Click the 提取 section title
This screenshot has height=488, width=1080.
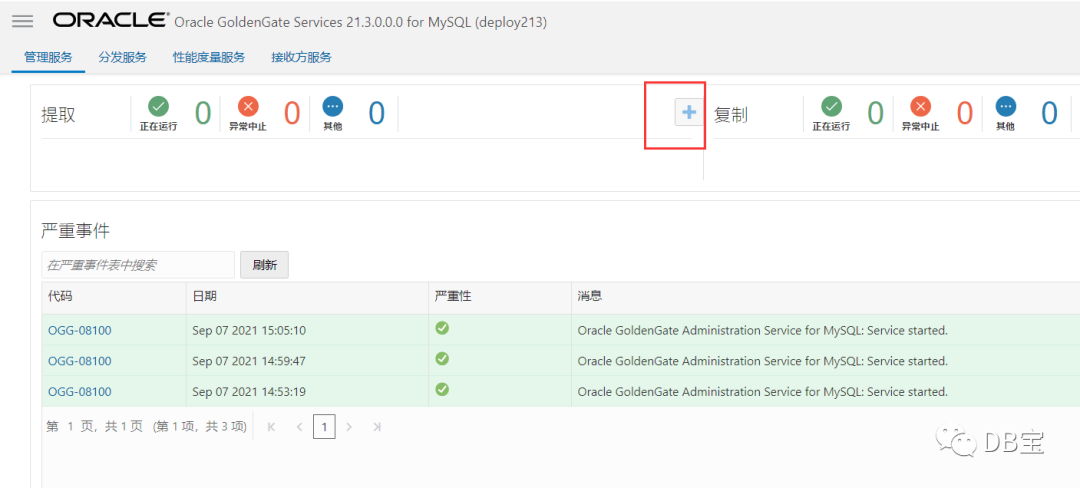[59, 114]
